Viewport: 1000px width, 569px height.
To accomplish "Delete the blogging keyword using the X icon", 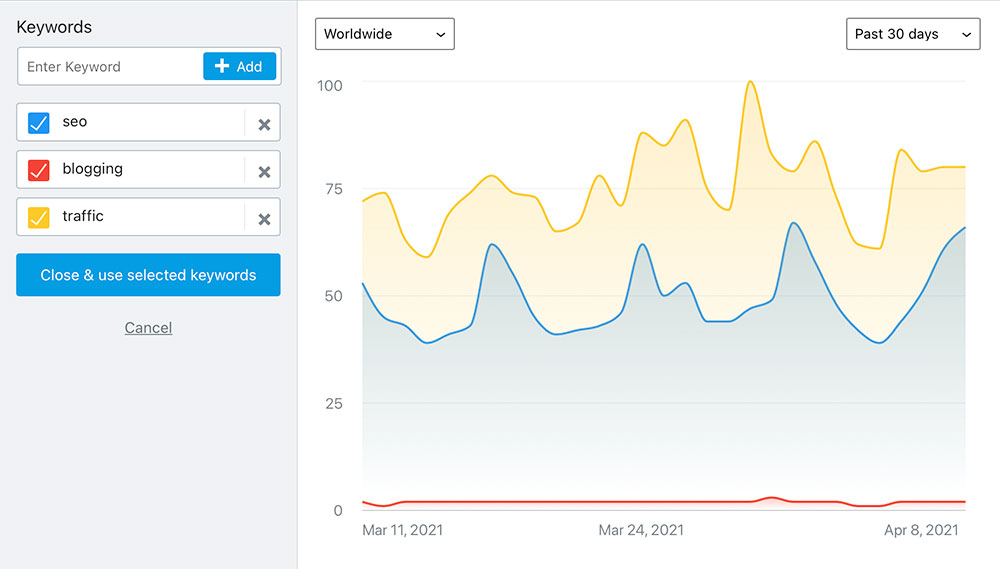I will click(x=264, y=171).
